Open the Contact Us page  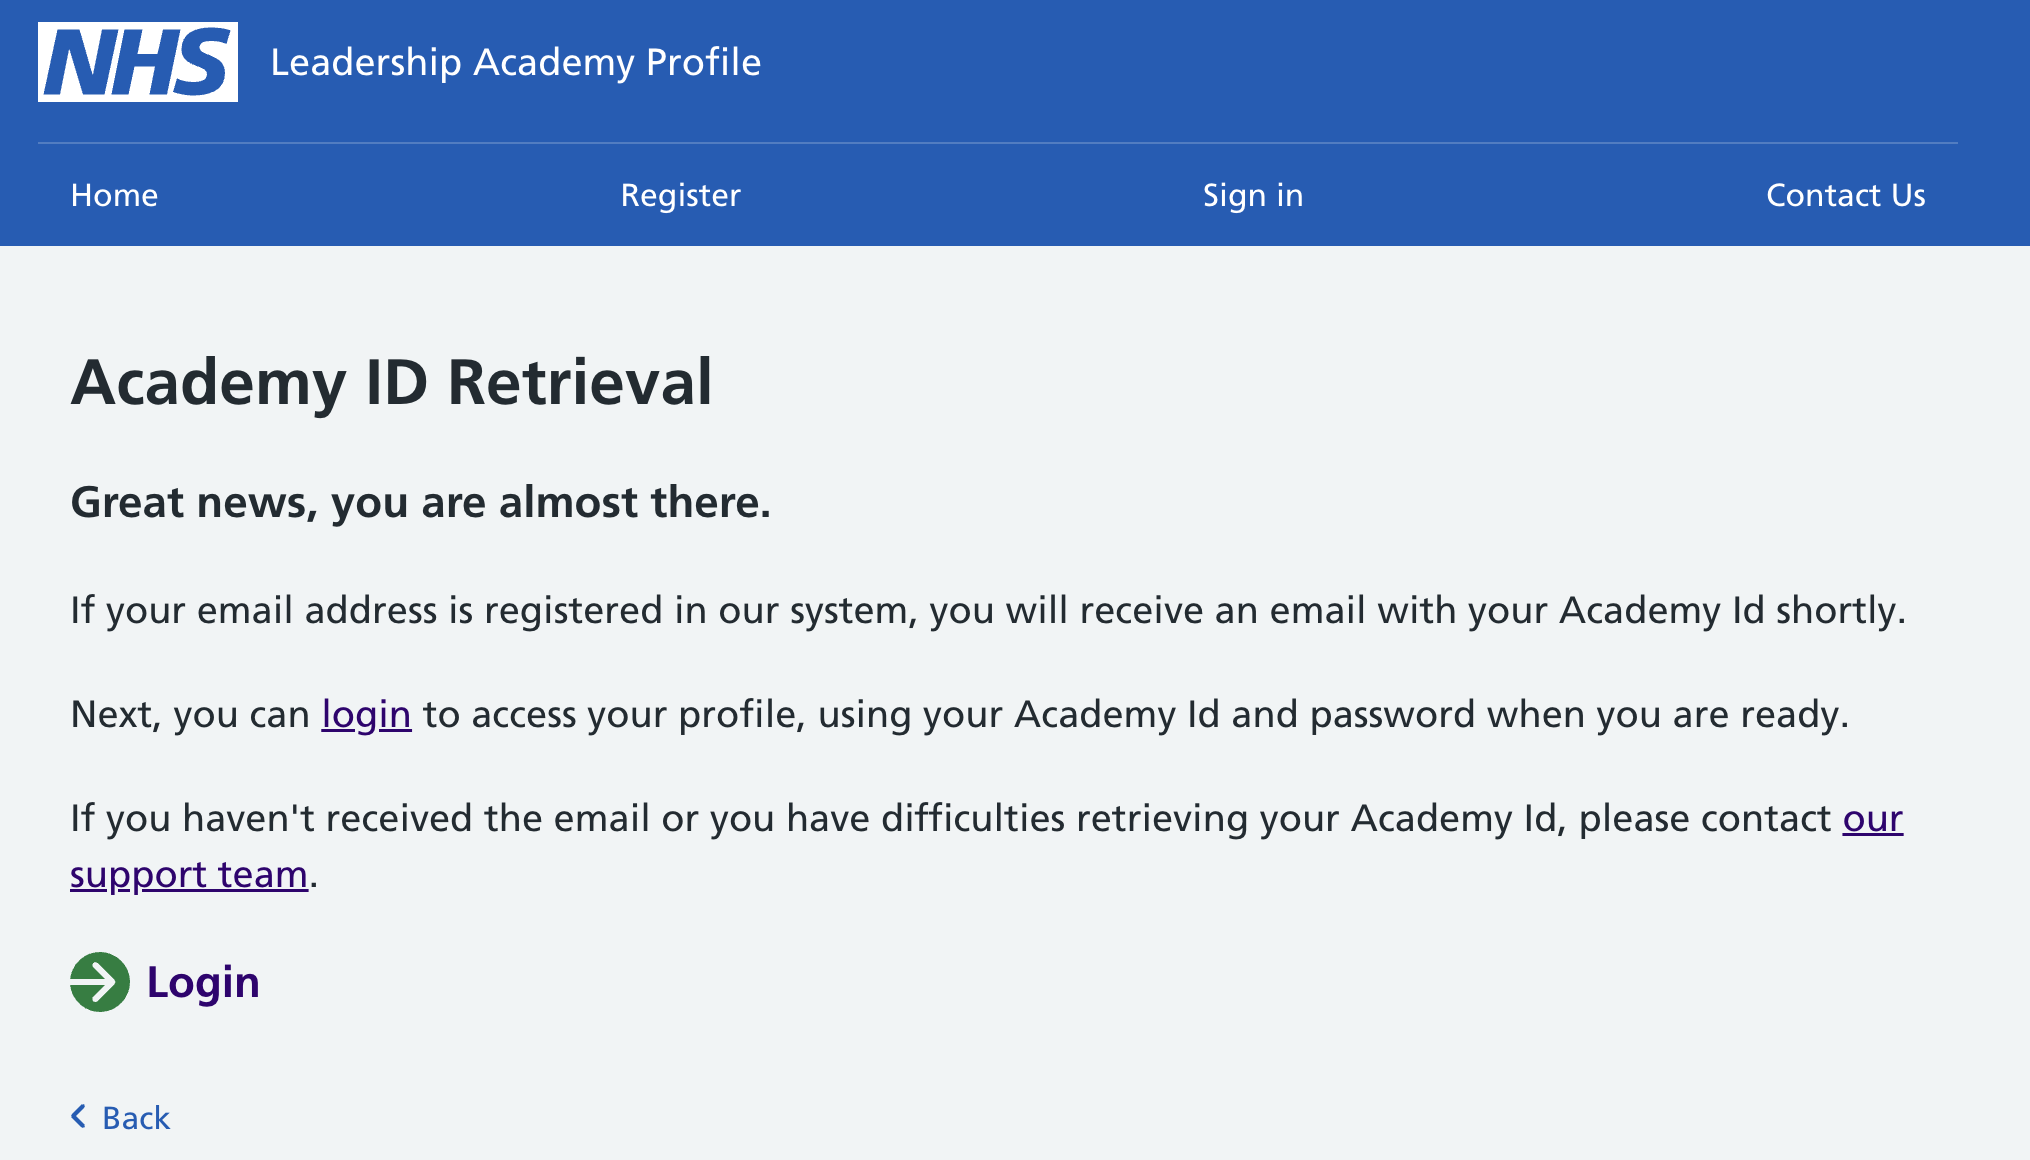click(1846, 195)
